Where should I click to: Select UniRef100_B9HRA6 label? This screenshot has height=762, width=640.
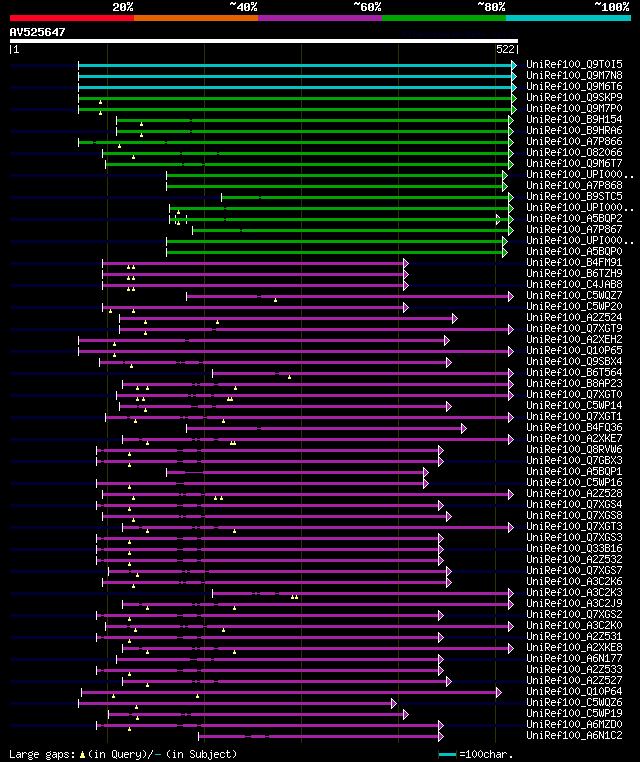click(x=574, y=131)
